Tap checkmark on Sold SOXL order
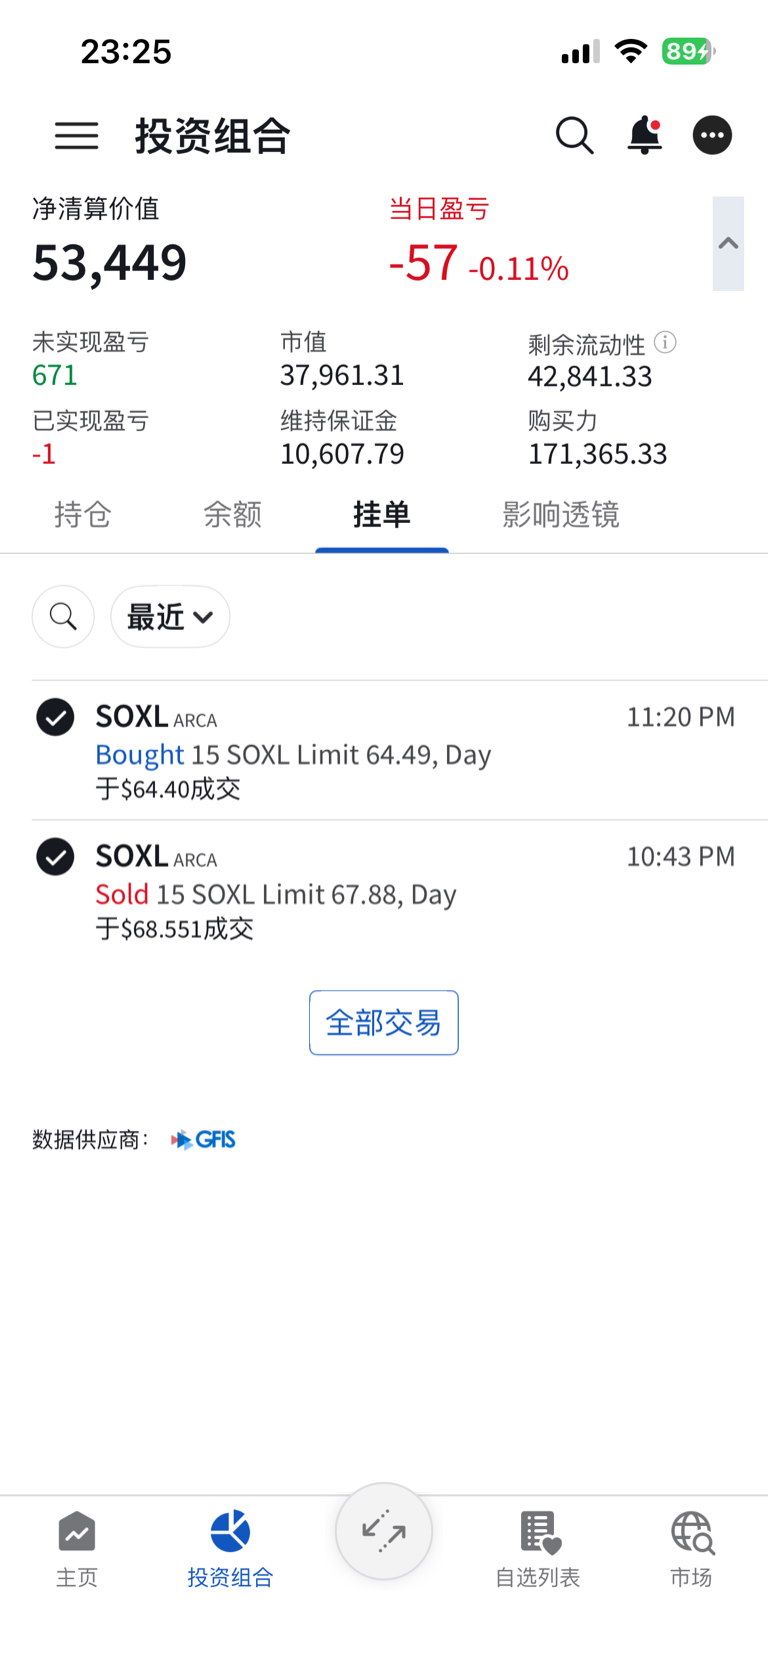Image resolution: width=768 pixels, height=1663 pixels. [x=55, y=857]
